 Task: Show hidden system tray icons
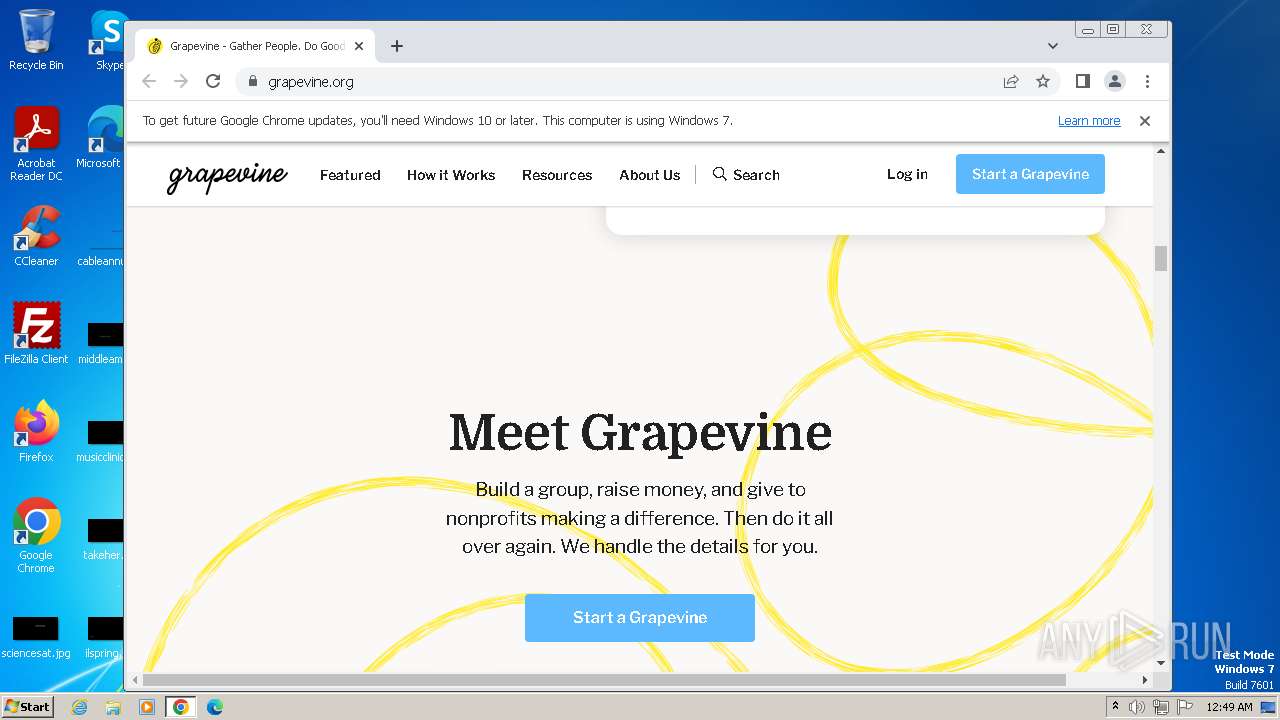point(1116,707)
